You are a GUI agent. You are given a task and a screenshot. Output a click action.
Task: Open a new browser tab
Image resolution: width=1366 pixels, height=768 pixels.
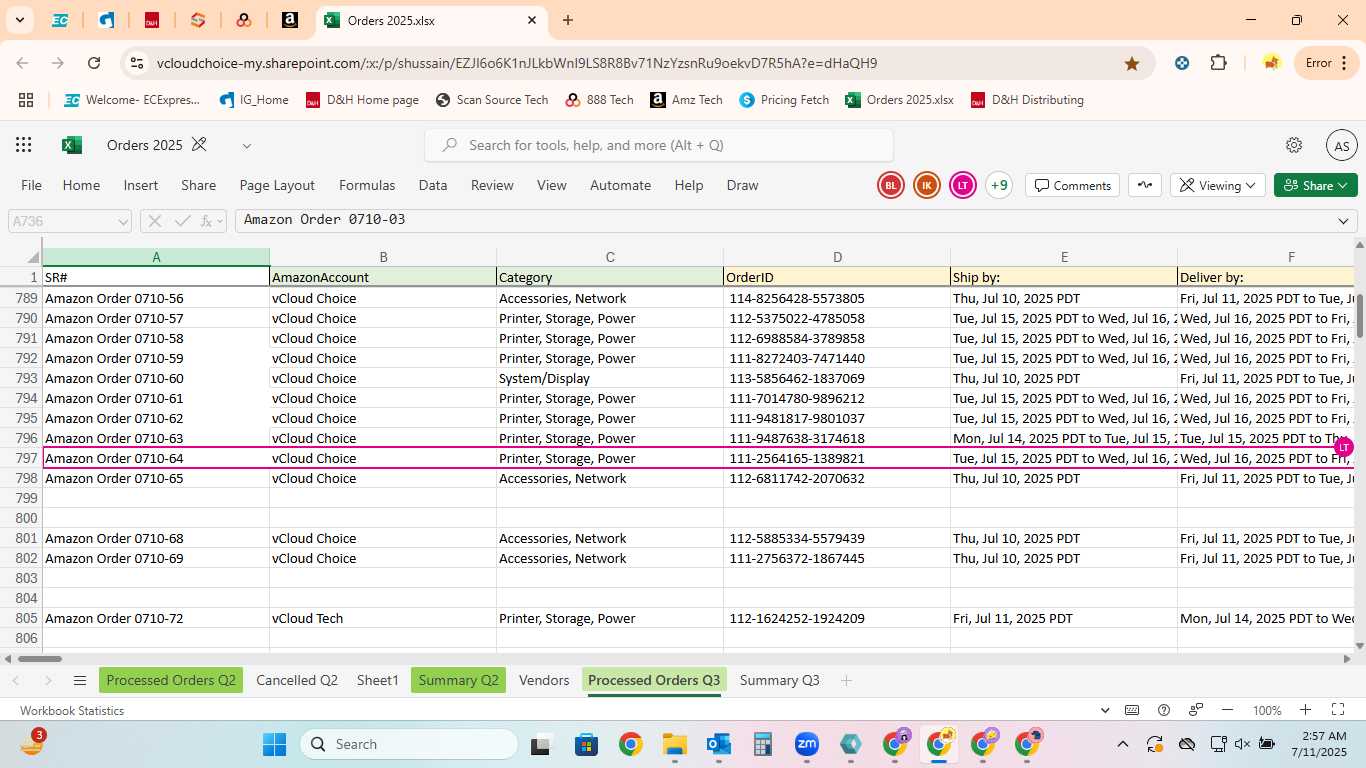point(568,20)
